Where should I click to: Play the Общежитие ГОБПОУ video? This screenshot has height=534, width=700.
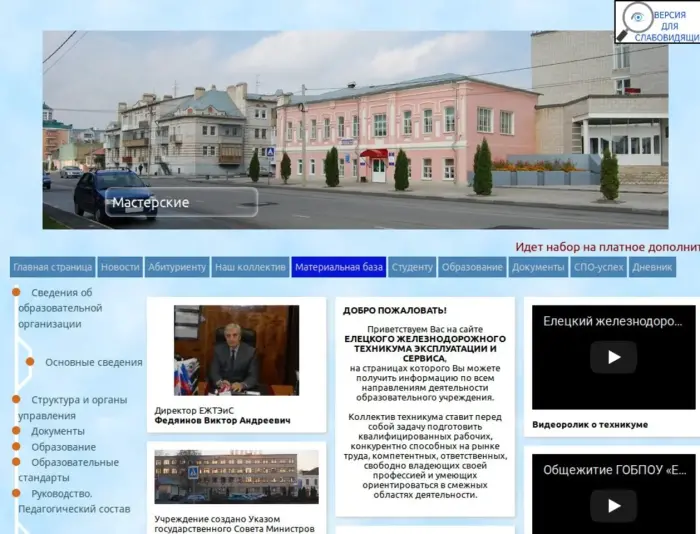[x=613, y=505]
